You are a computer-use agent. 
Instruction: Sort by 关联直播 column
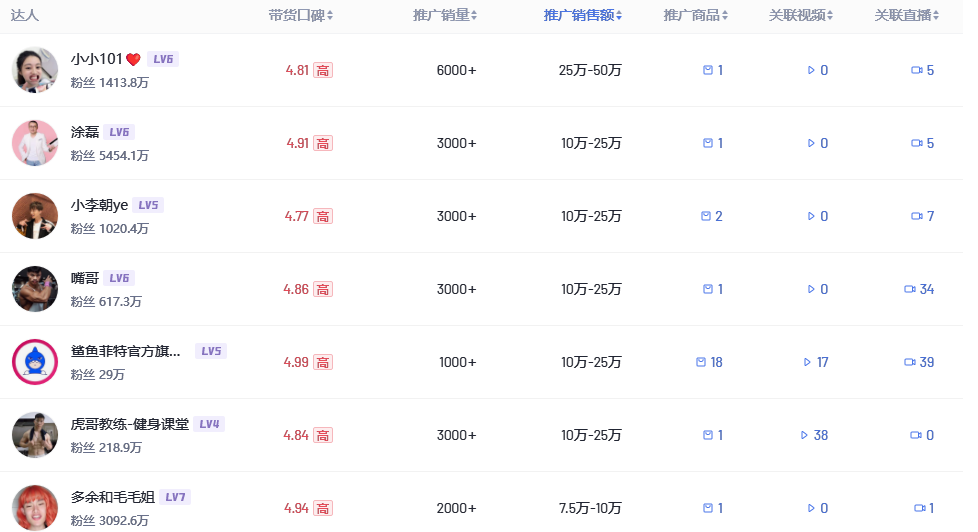pos(907,16)
